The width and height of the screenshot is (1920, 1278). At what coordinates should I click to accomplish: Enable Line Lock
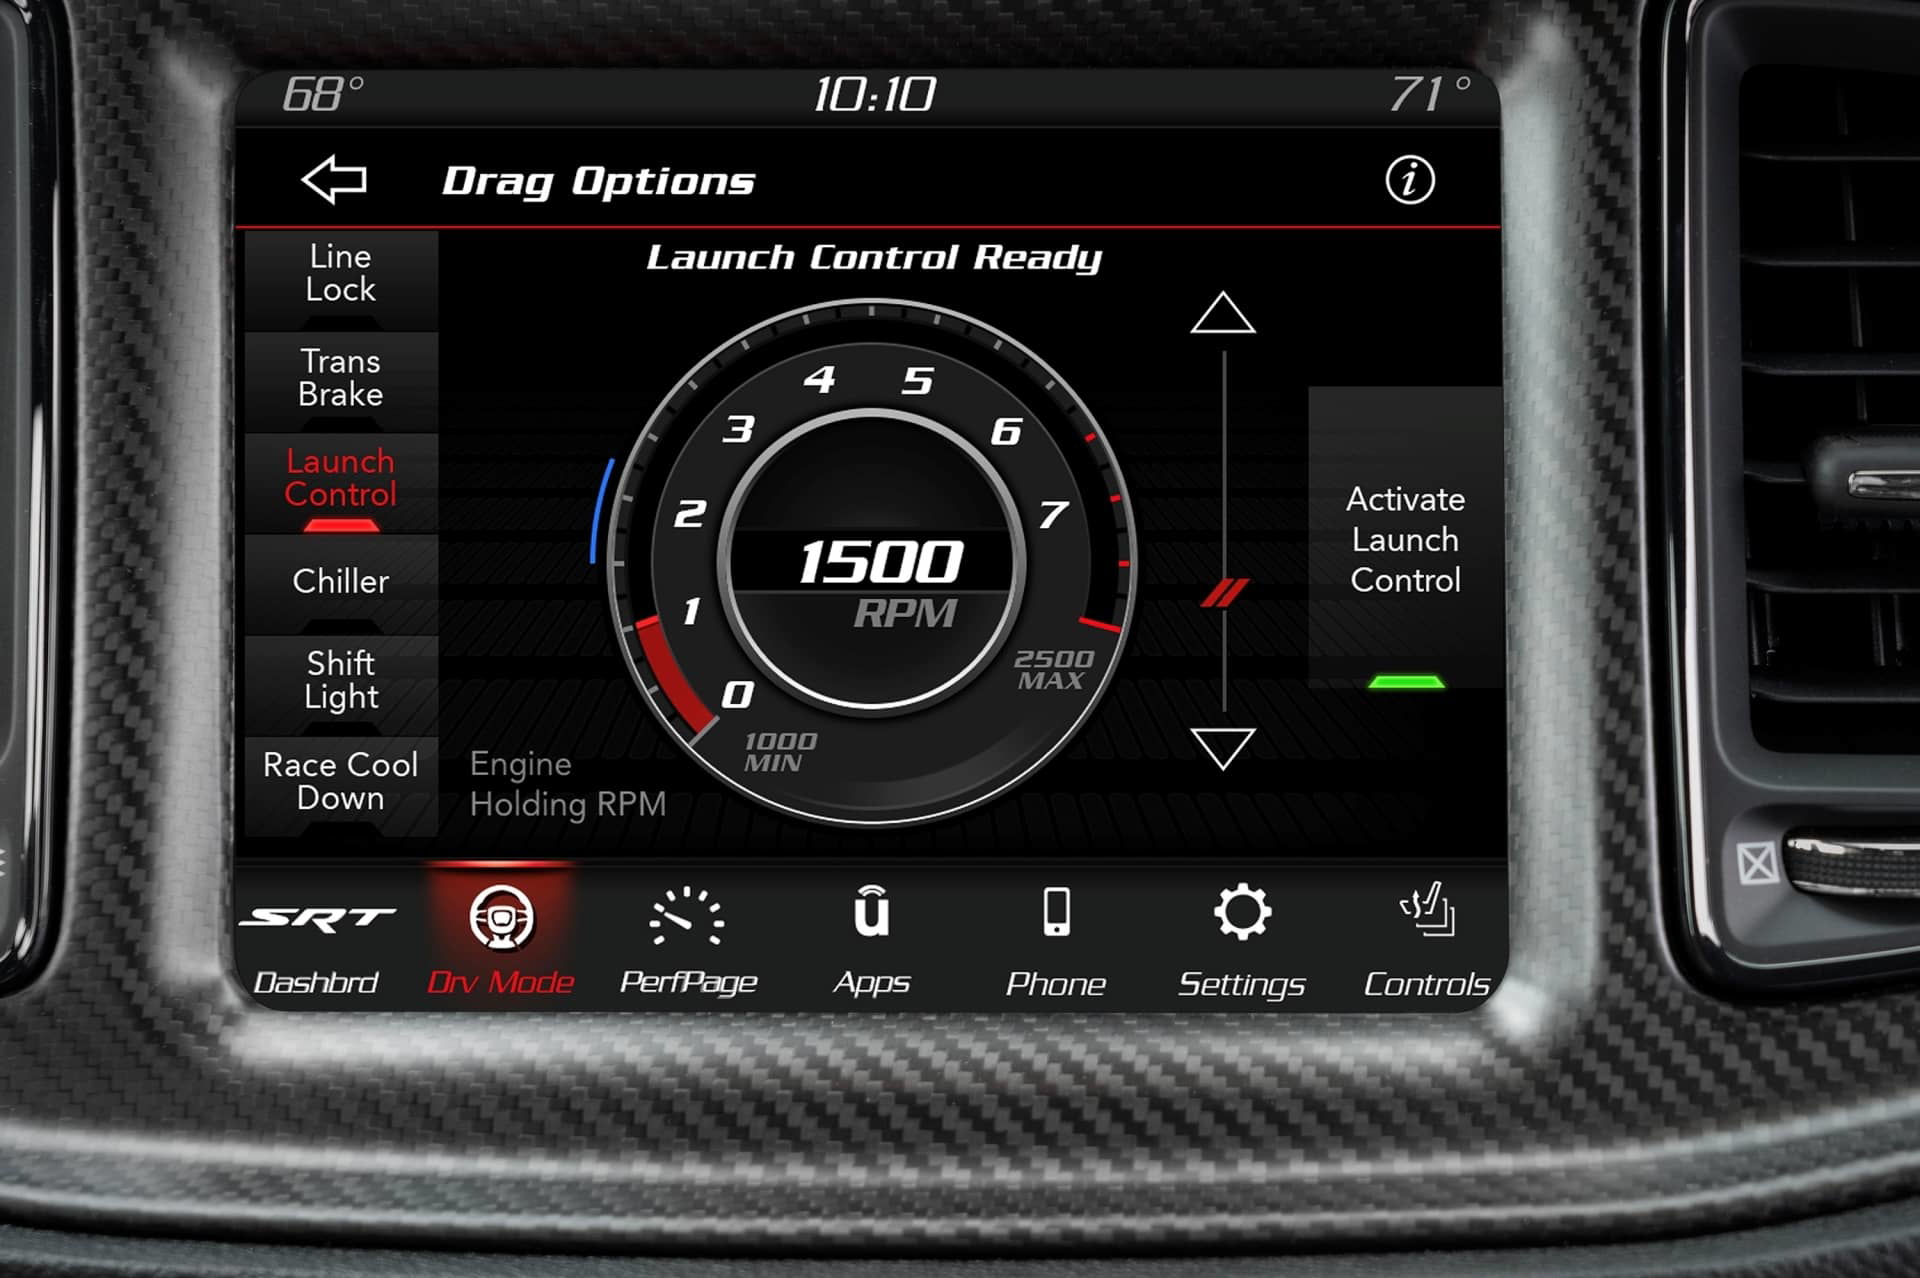click(341, 272)
